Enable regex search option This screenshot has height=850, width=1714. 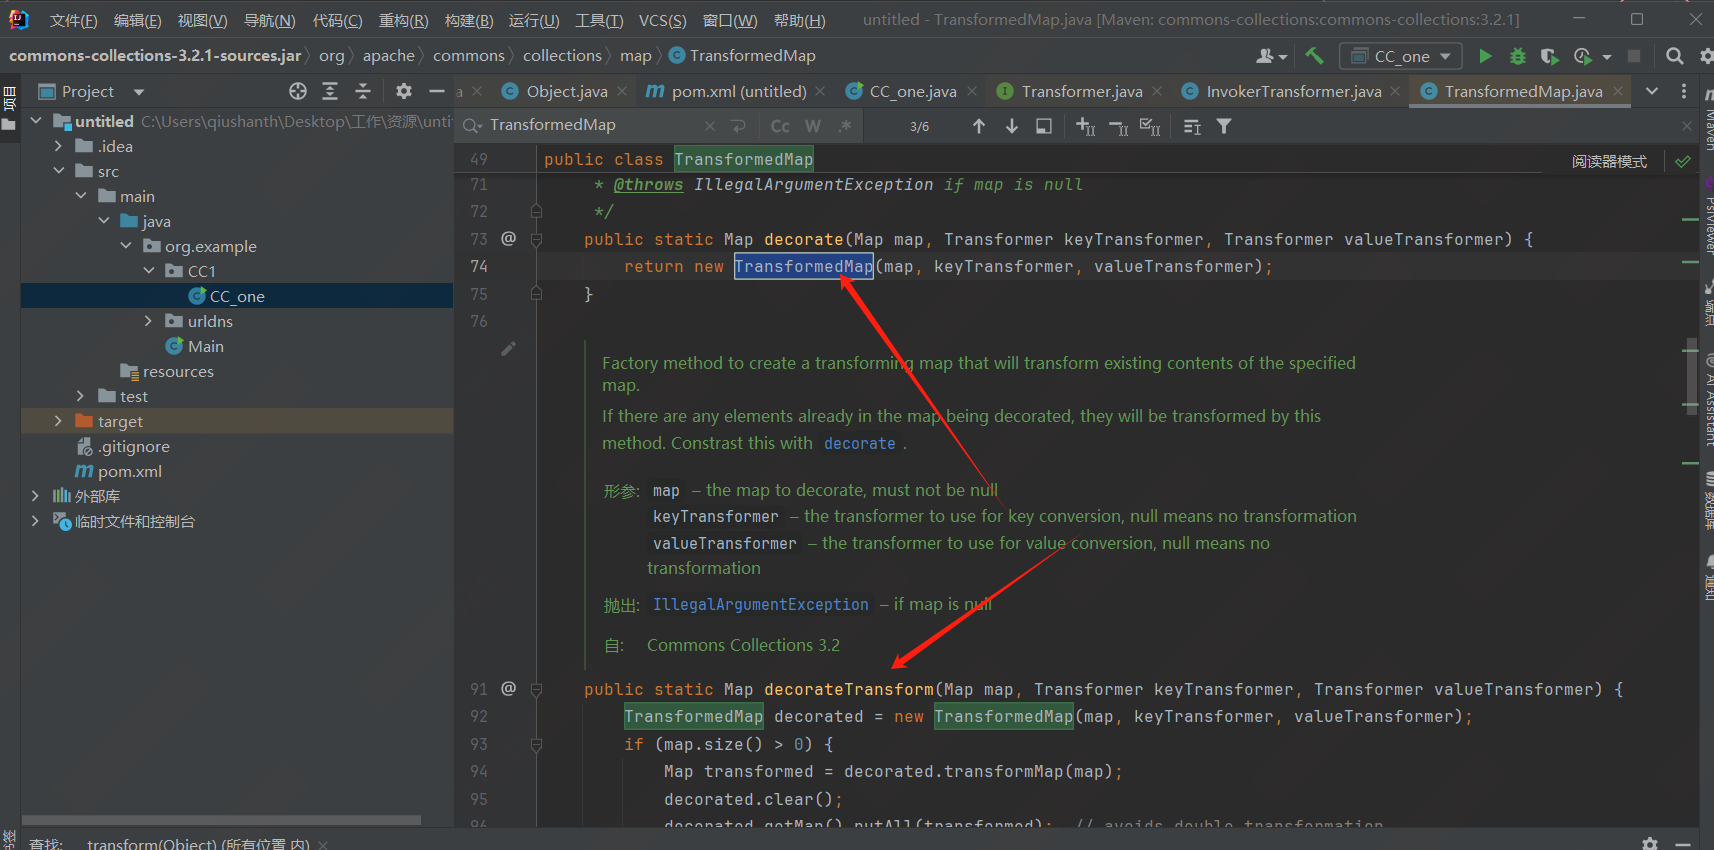click(x=845, y=126)
